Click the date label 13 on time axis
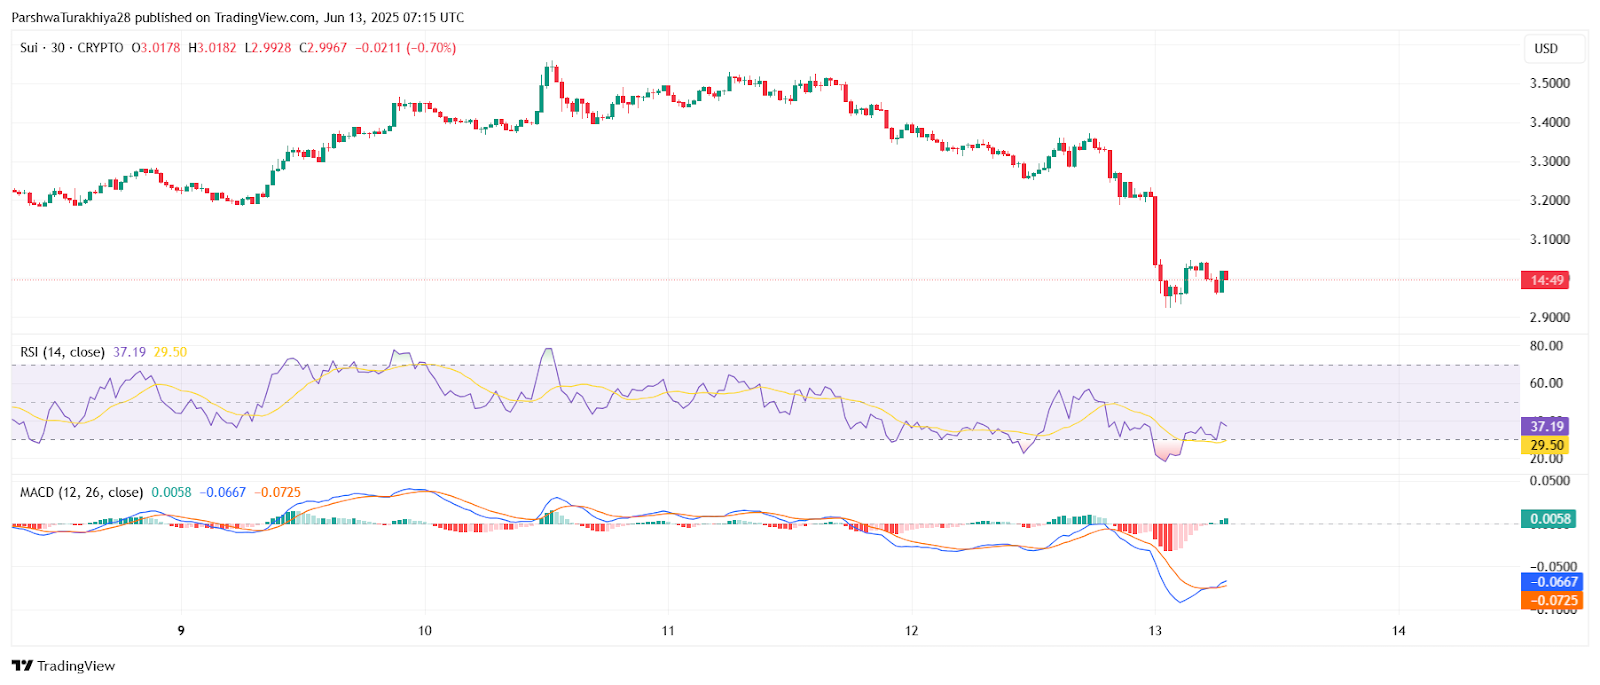This screenshot has width=1600, height=685. pos(1155,630)
